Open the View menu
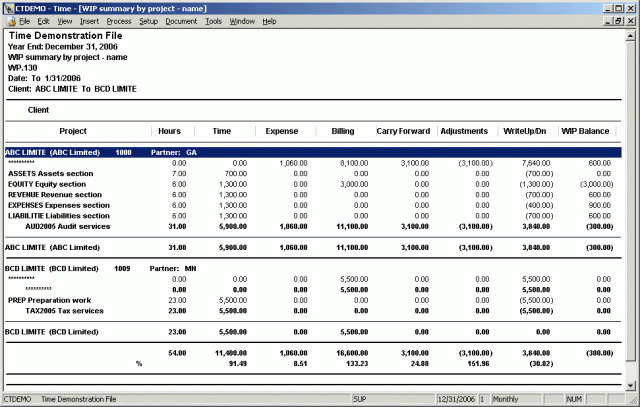 pyautogui.click(x=65, y=21)
